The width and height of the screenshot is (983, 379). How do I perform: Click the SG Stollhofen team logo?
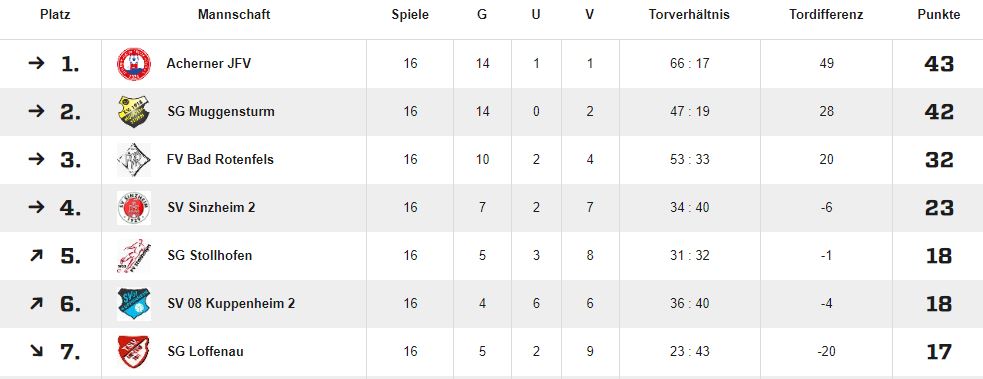click(x=134, y=256)
